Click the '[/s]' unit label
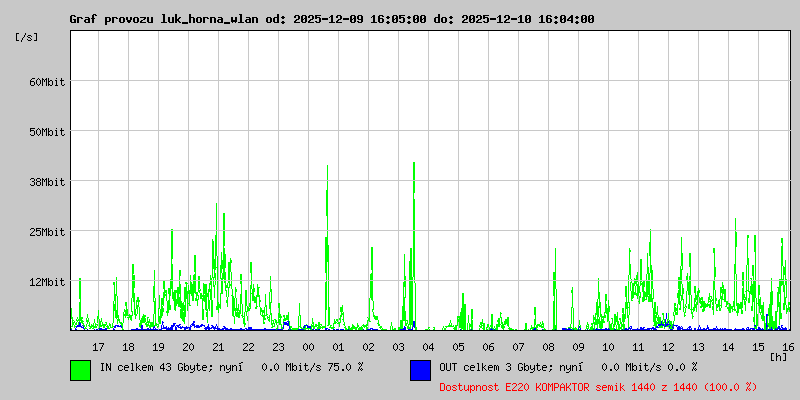This screenshot has height=400, width=800. pos(27,36)
